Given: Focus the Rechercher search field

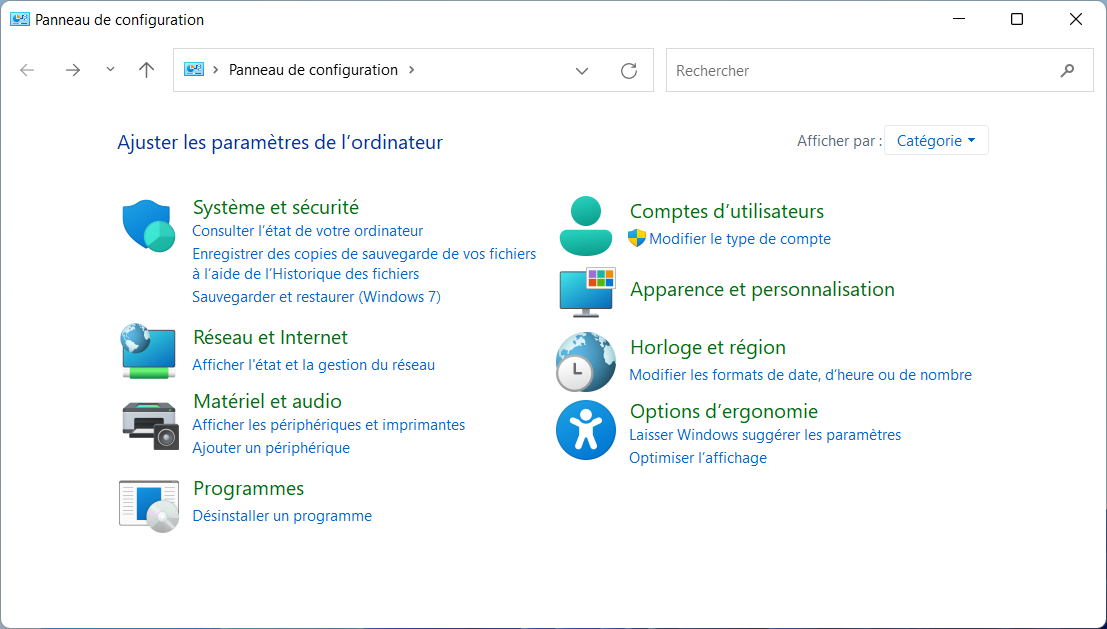Looking at the screenshot, I should 861,70.
